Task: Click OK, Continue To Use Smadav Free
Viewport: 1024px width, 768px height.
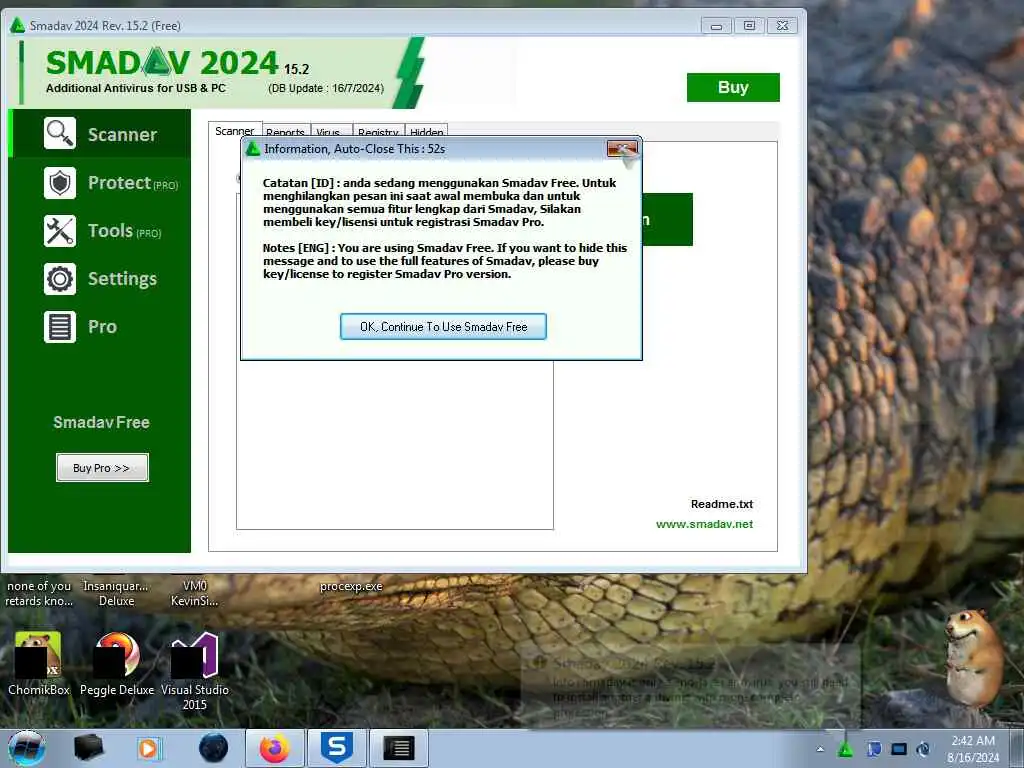Action: (x=443, y=327)
